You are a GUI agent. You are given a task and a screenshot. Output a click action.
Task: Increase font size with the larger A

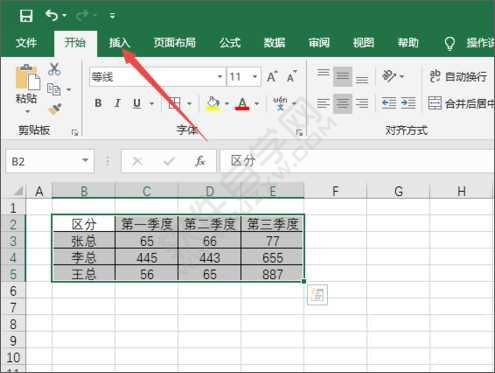(272, 77)
